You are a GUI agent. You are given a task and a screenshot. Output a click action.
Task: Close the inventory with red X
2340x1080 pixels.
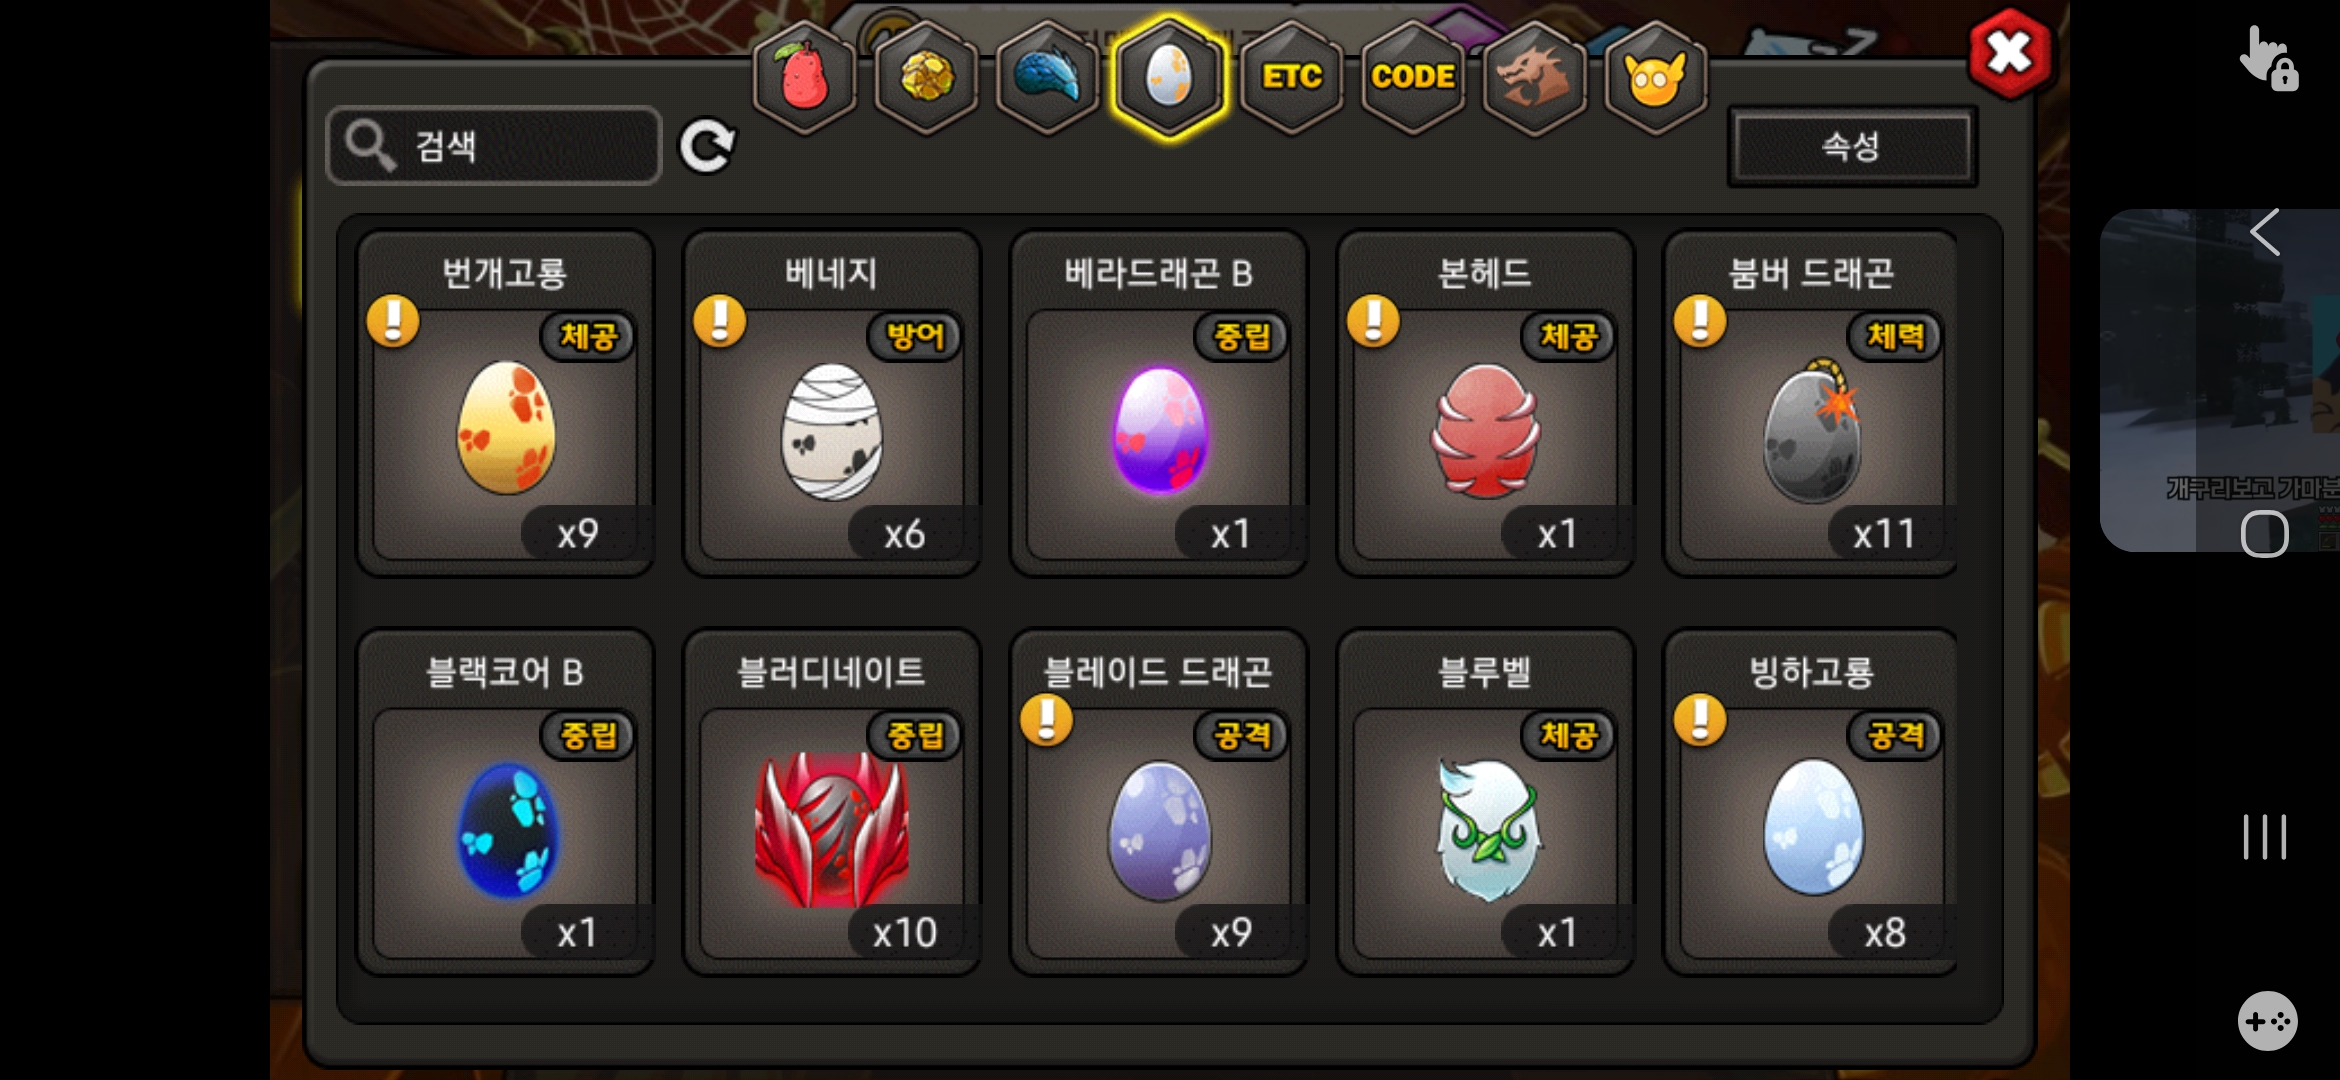click(x=2010, y=53)
